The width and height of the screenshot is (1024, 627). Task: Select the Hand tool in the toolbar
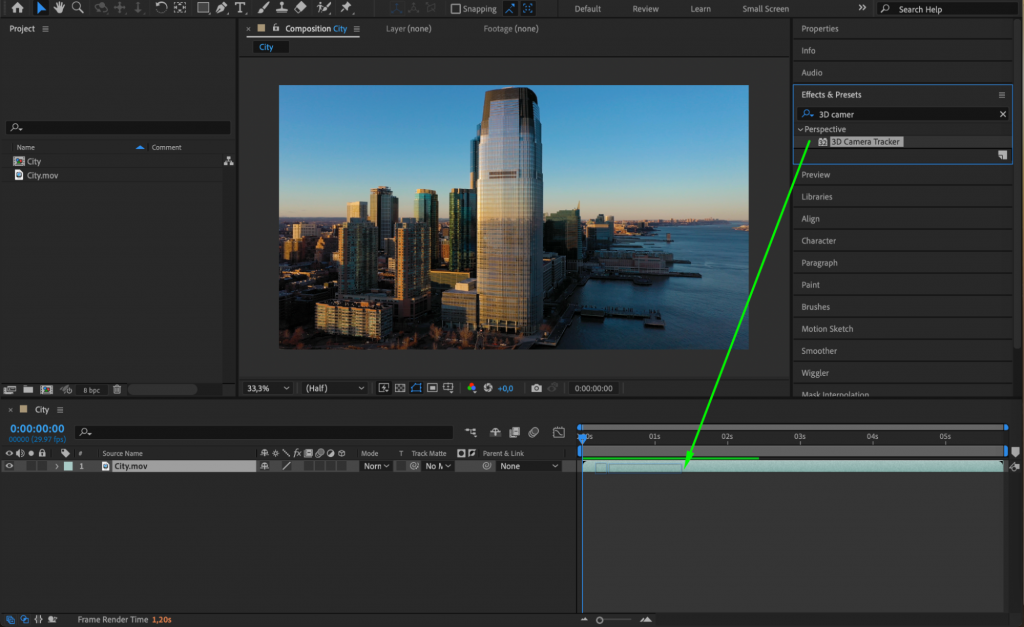coord(58,9)
